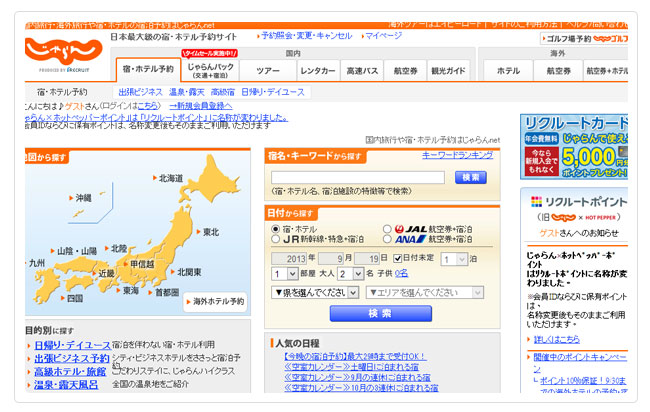Image resolution: width=650 pixels, height=412 pixels.
Task: Open the ゴルフ場予約 golf booking banner
Action: tap(584, 39)
